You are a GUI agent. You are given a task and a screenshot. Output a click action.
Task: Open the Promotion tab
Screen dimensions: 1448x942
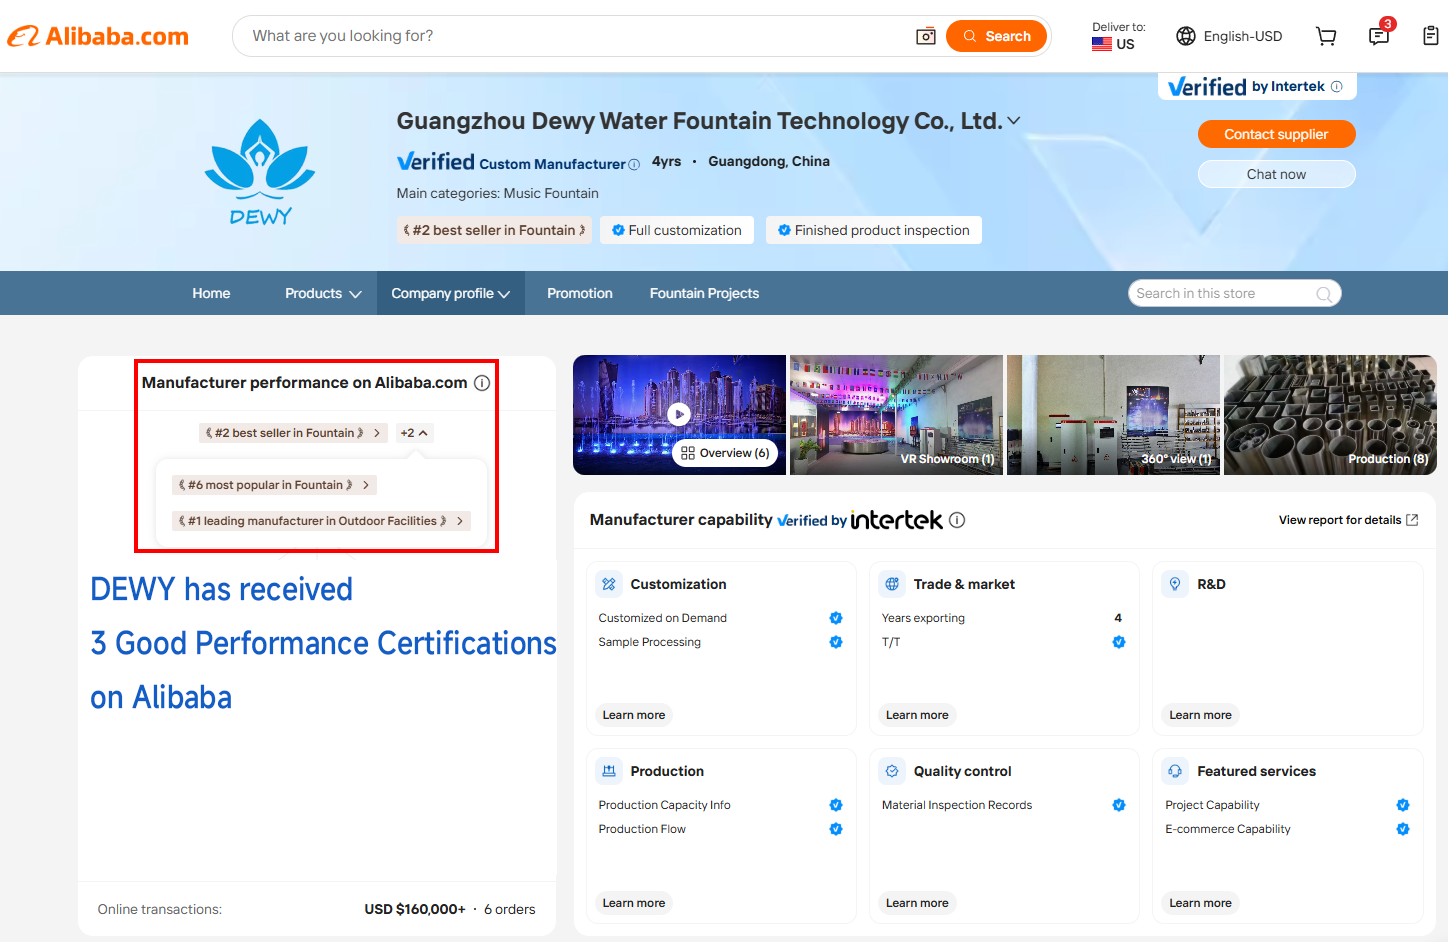(580, 293)
